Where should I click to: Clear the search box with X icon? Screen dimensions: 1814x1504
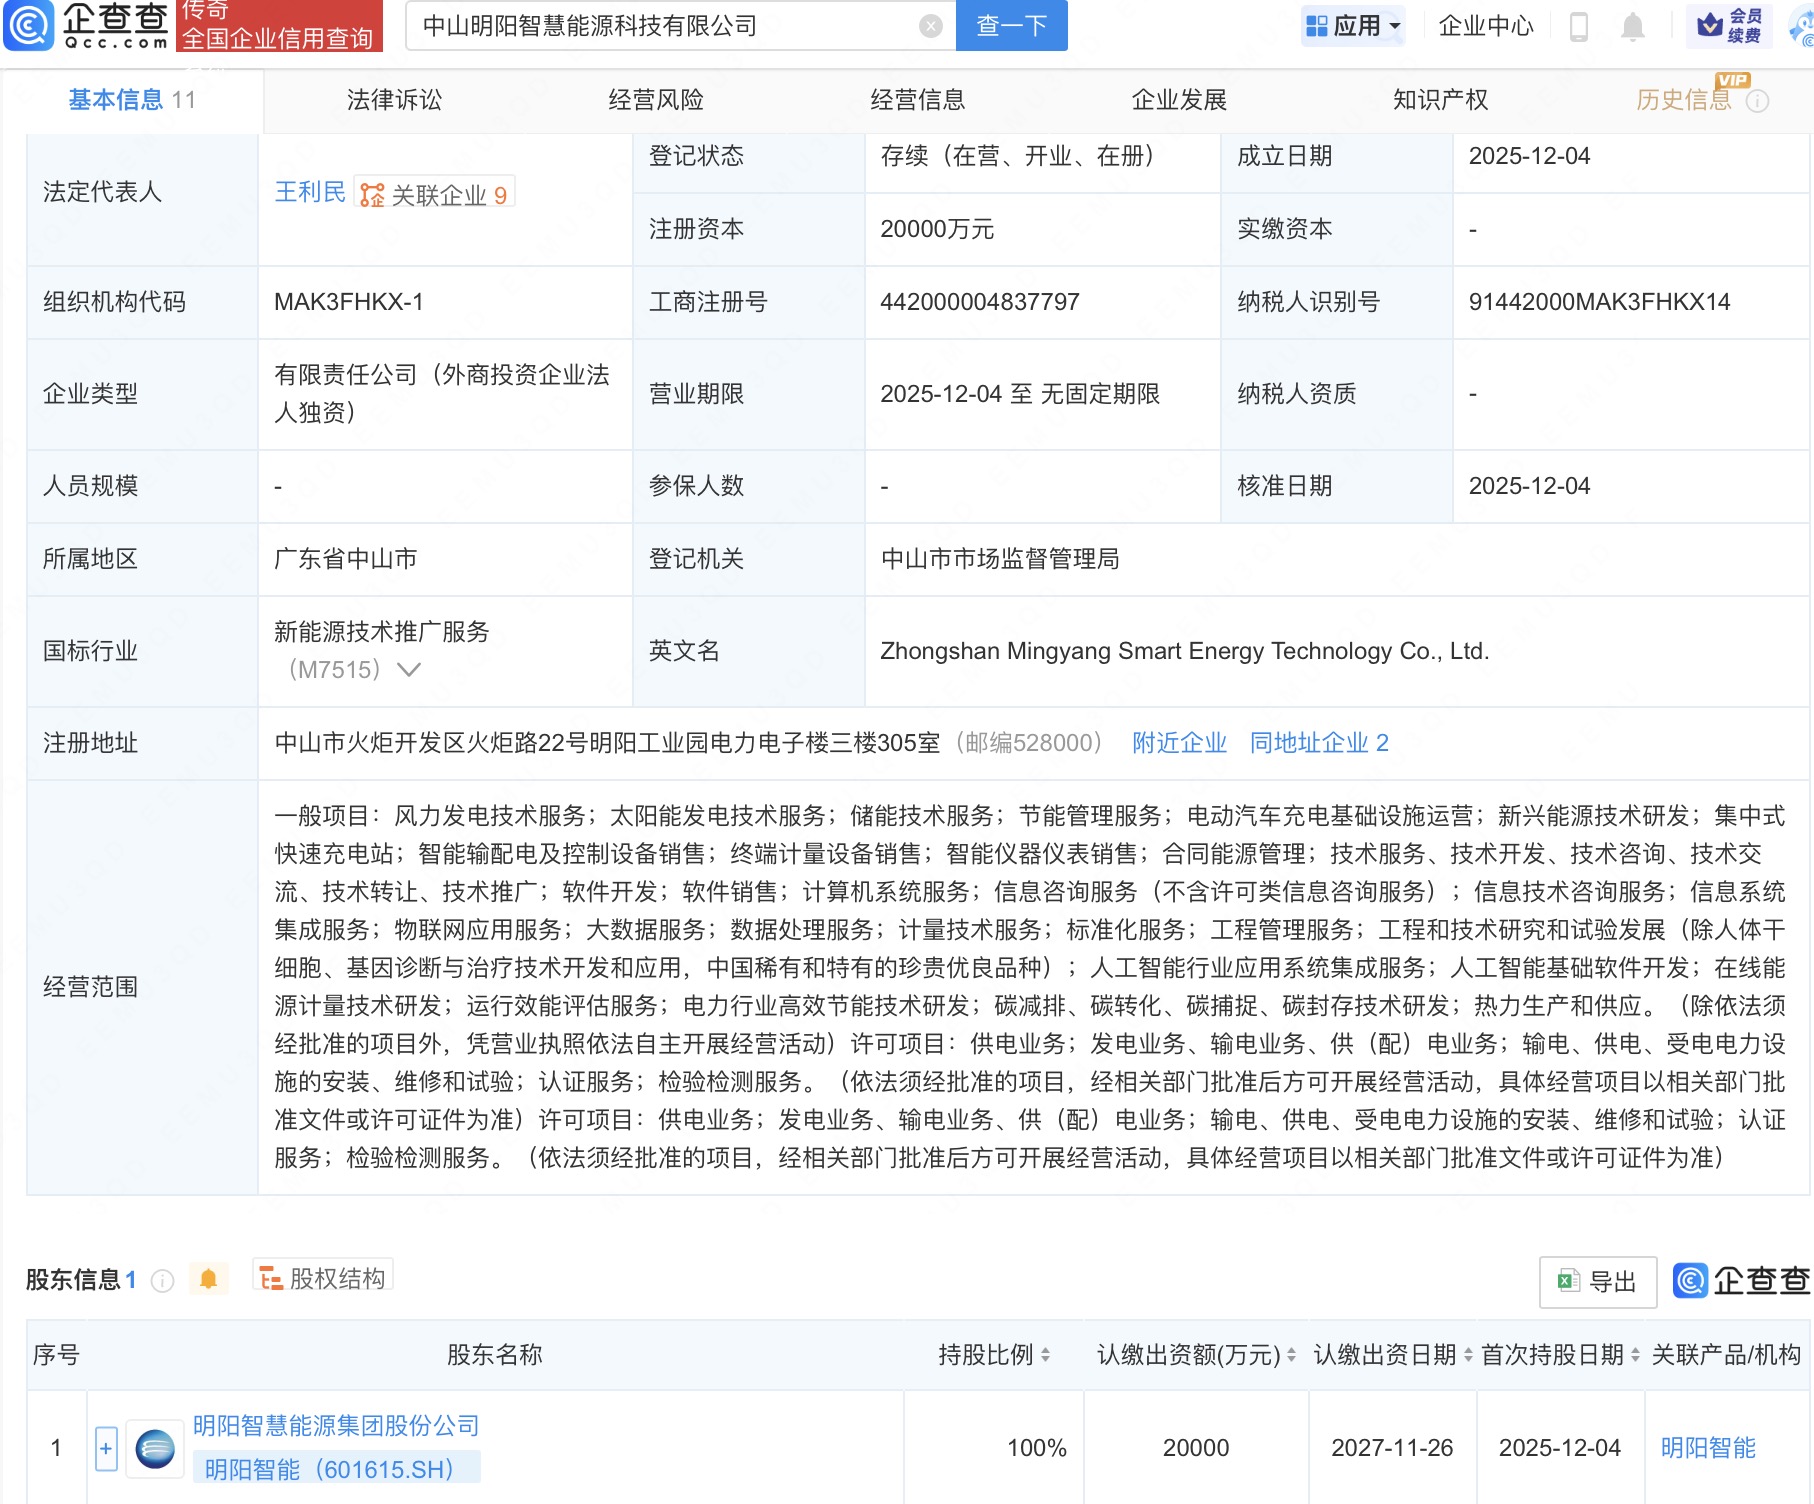tap(930, 26)
